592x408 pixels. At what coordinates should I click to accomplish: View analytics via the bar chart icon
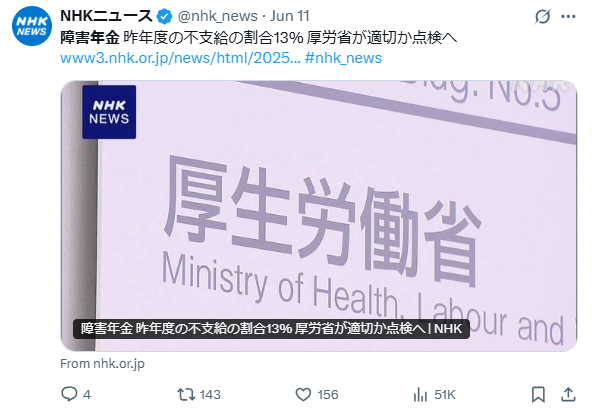click(420, 395)
